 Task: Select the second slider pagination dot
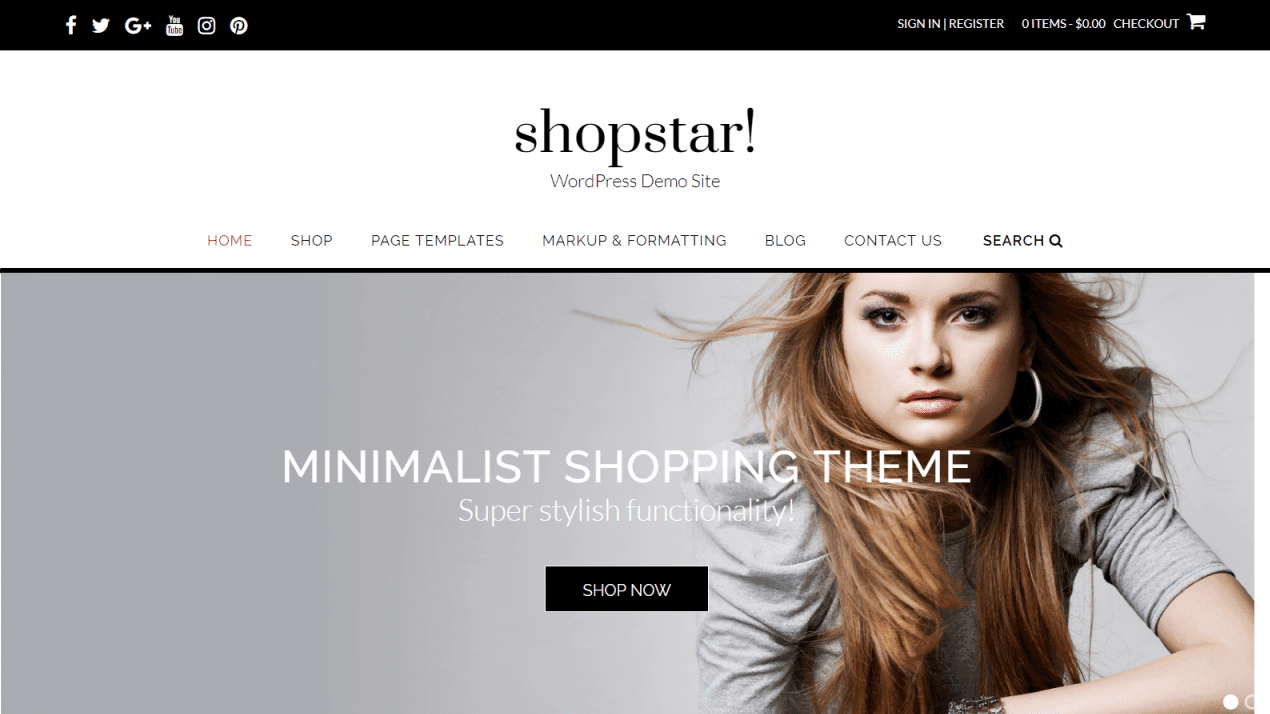click(1250, 702)
